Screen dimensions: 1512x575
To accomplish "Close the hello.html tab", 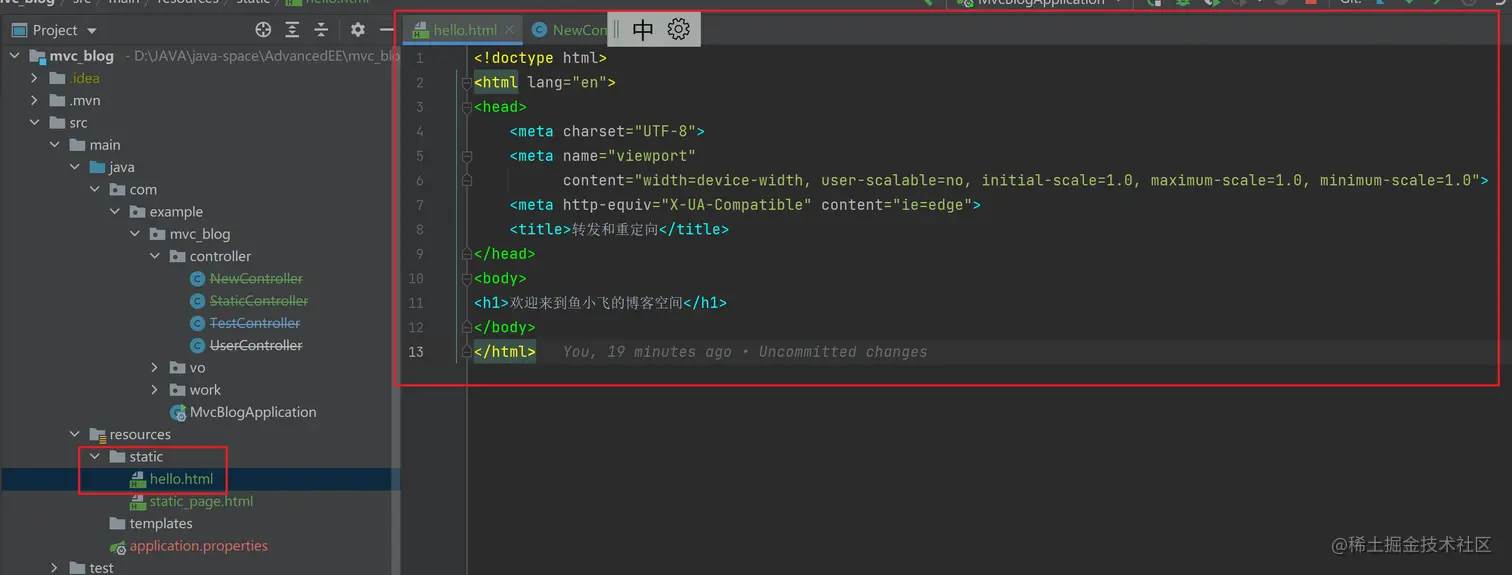I will click(510, 30).
